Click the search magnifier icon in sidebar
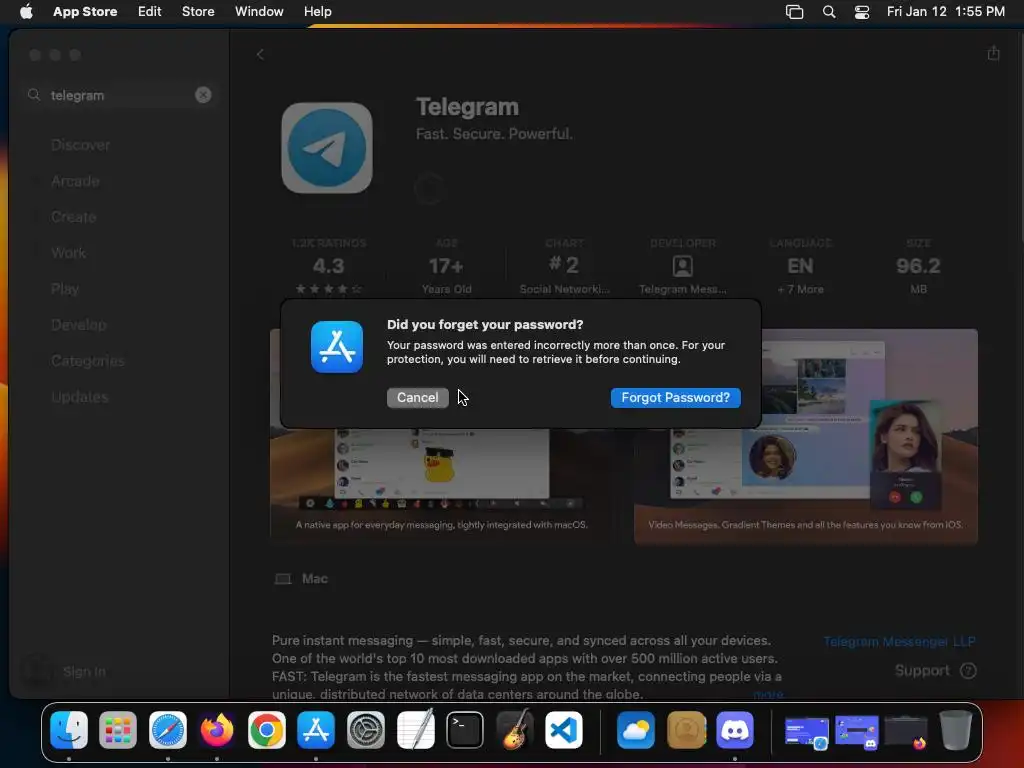The width and height of the screenshot is (1024, 768). click(34, 95)
